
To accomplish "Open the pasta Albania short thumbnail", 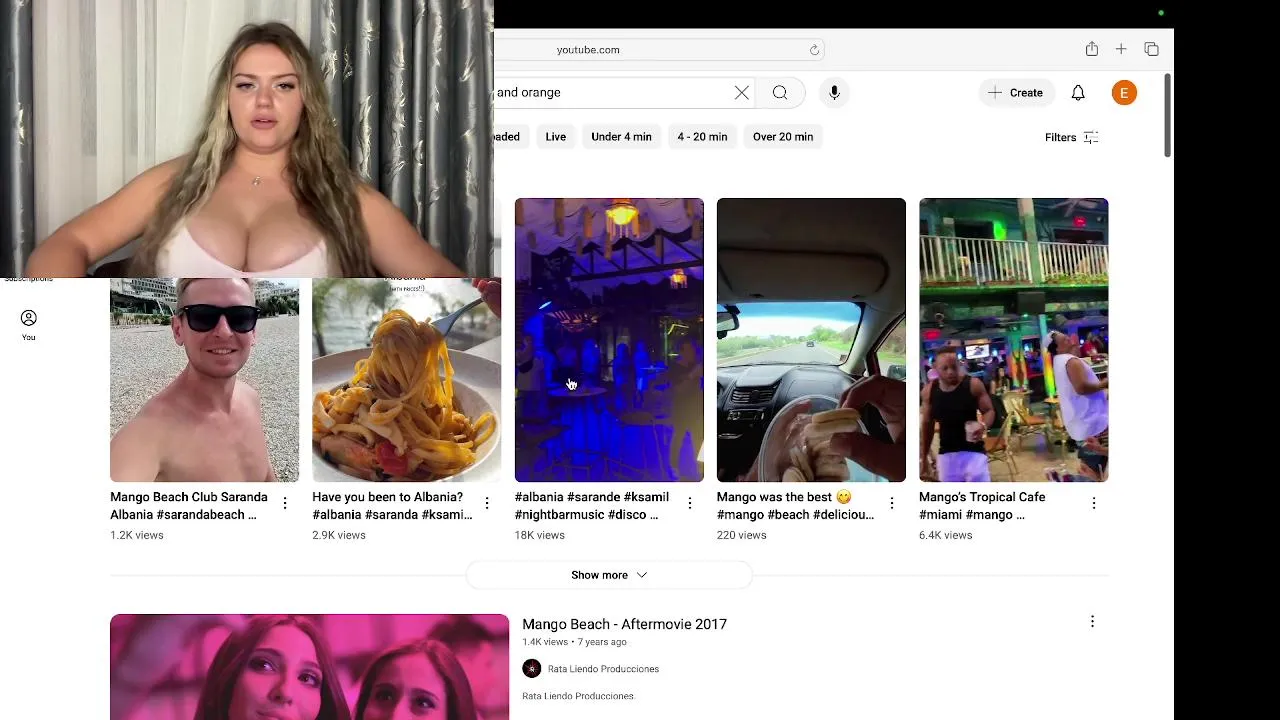I will pos(406,381).
